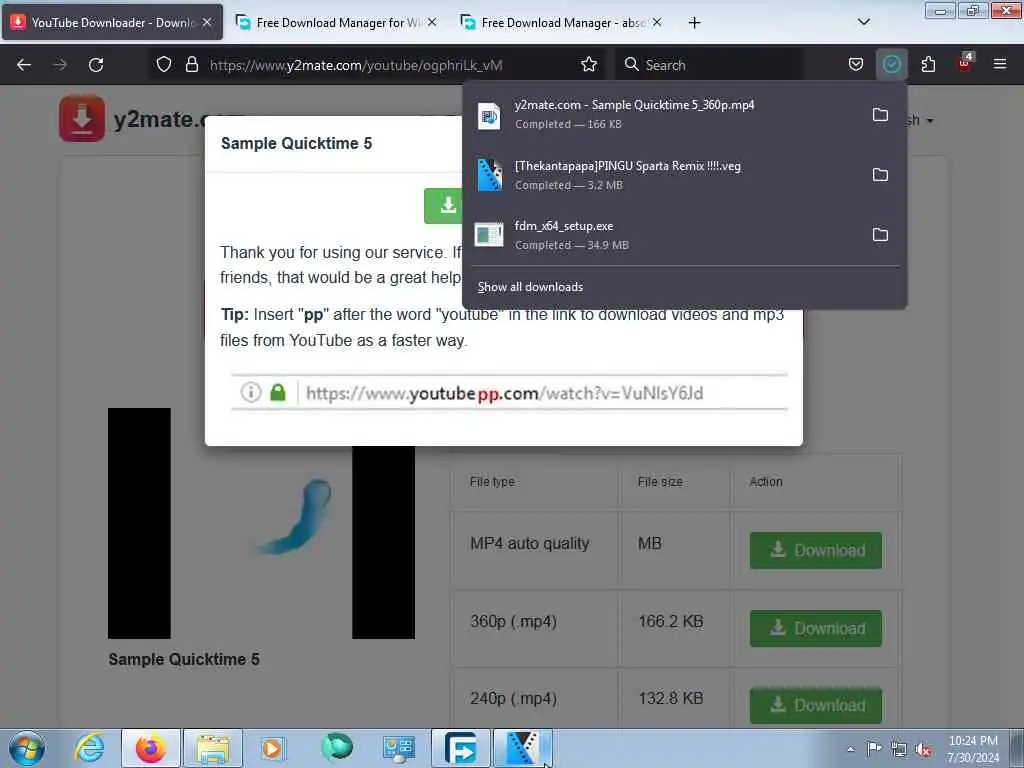List all tabs dropdown chevron

click(863, 22)
